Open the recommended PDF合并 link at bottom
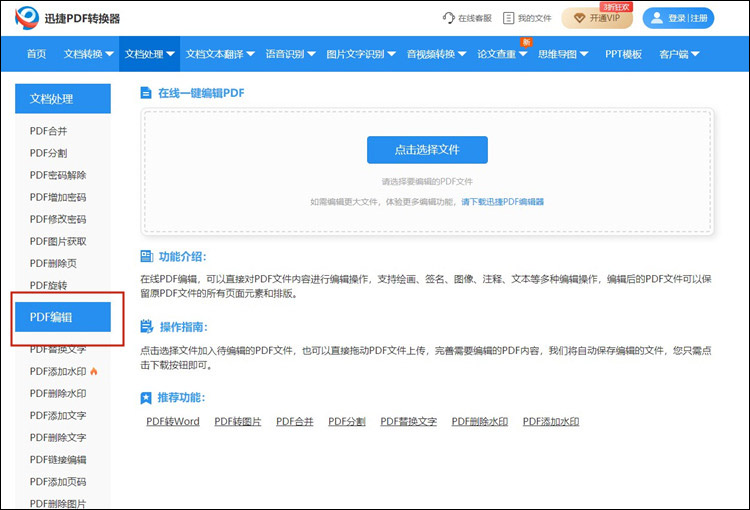 [295, 421]
